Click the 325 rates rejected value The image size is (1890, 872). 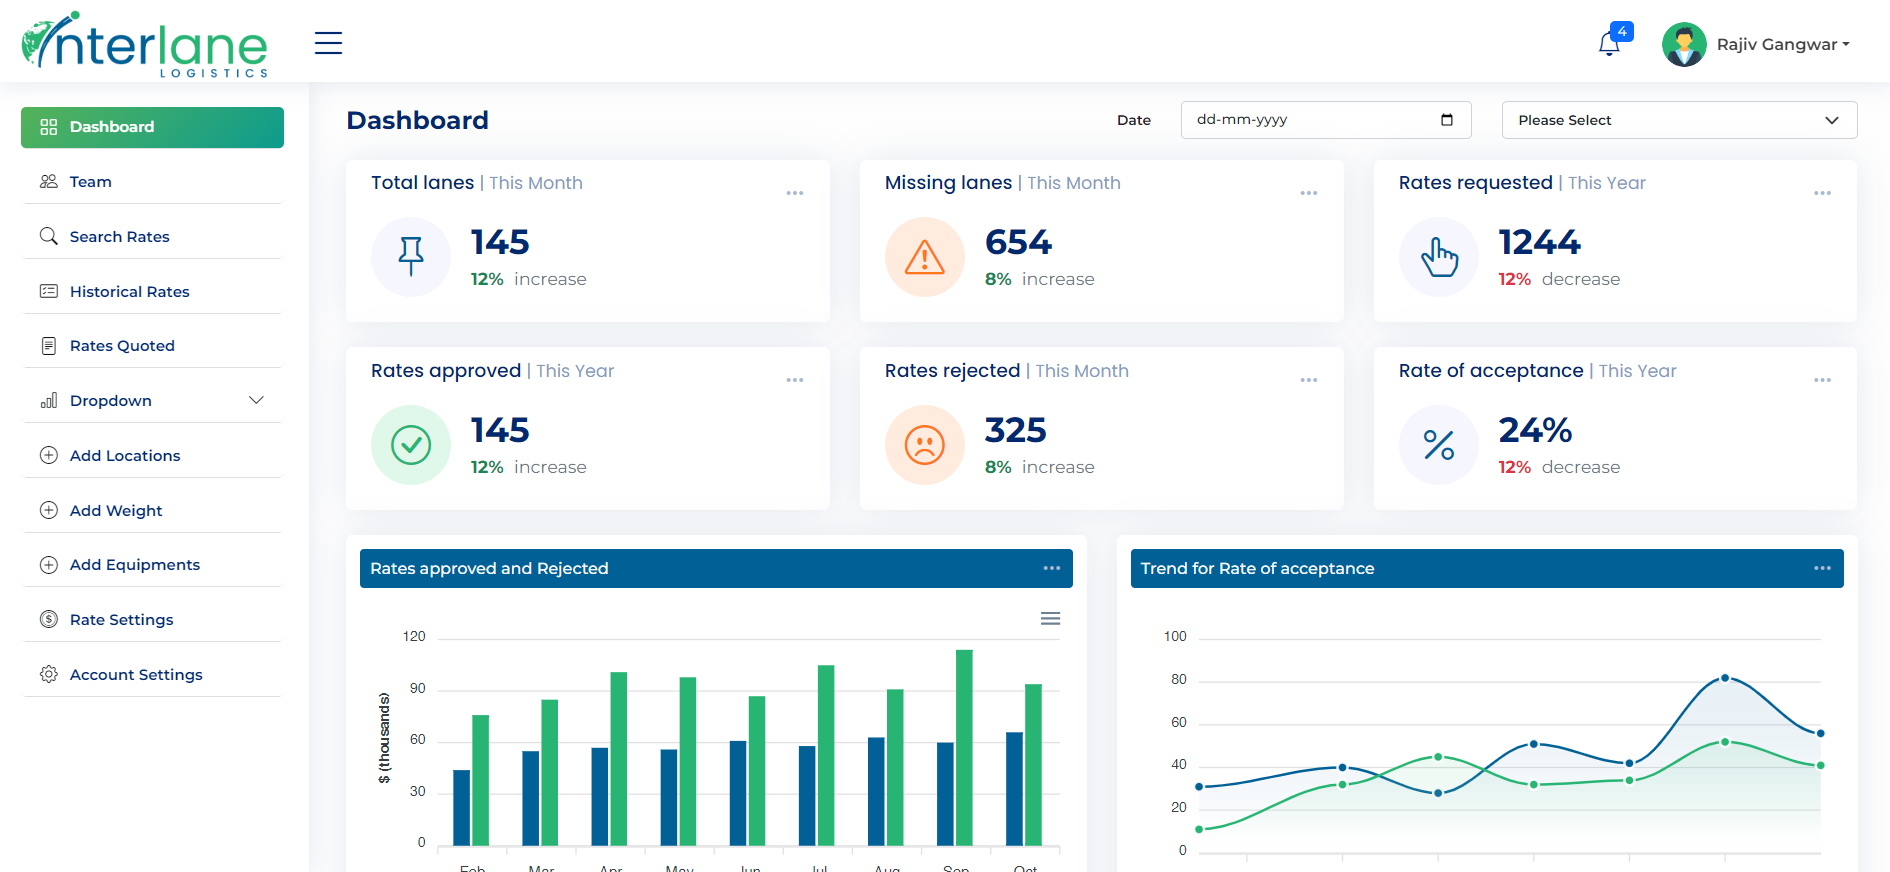coord(1016,430)
